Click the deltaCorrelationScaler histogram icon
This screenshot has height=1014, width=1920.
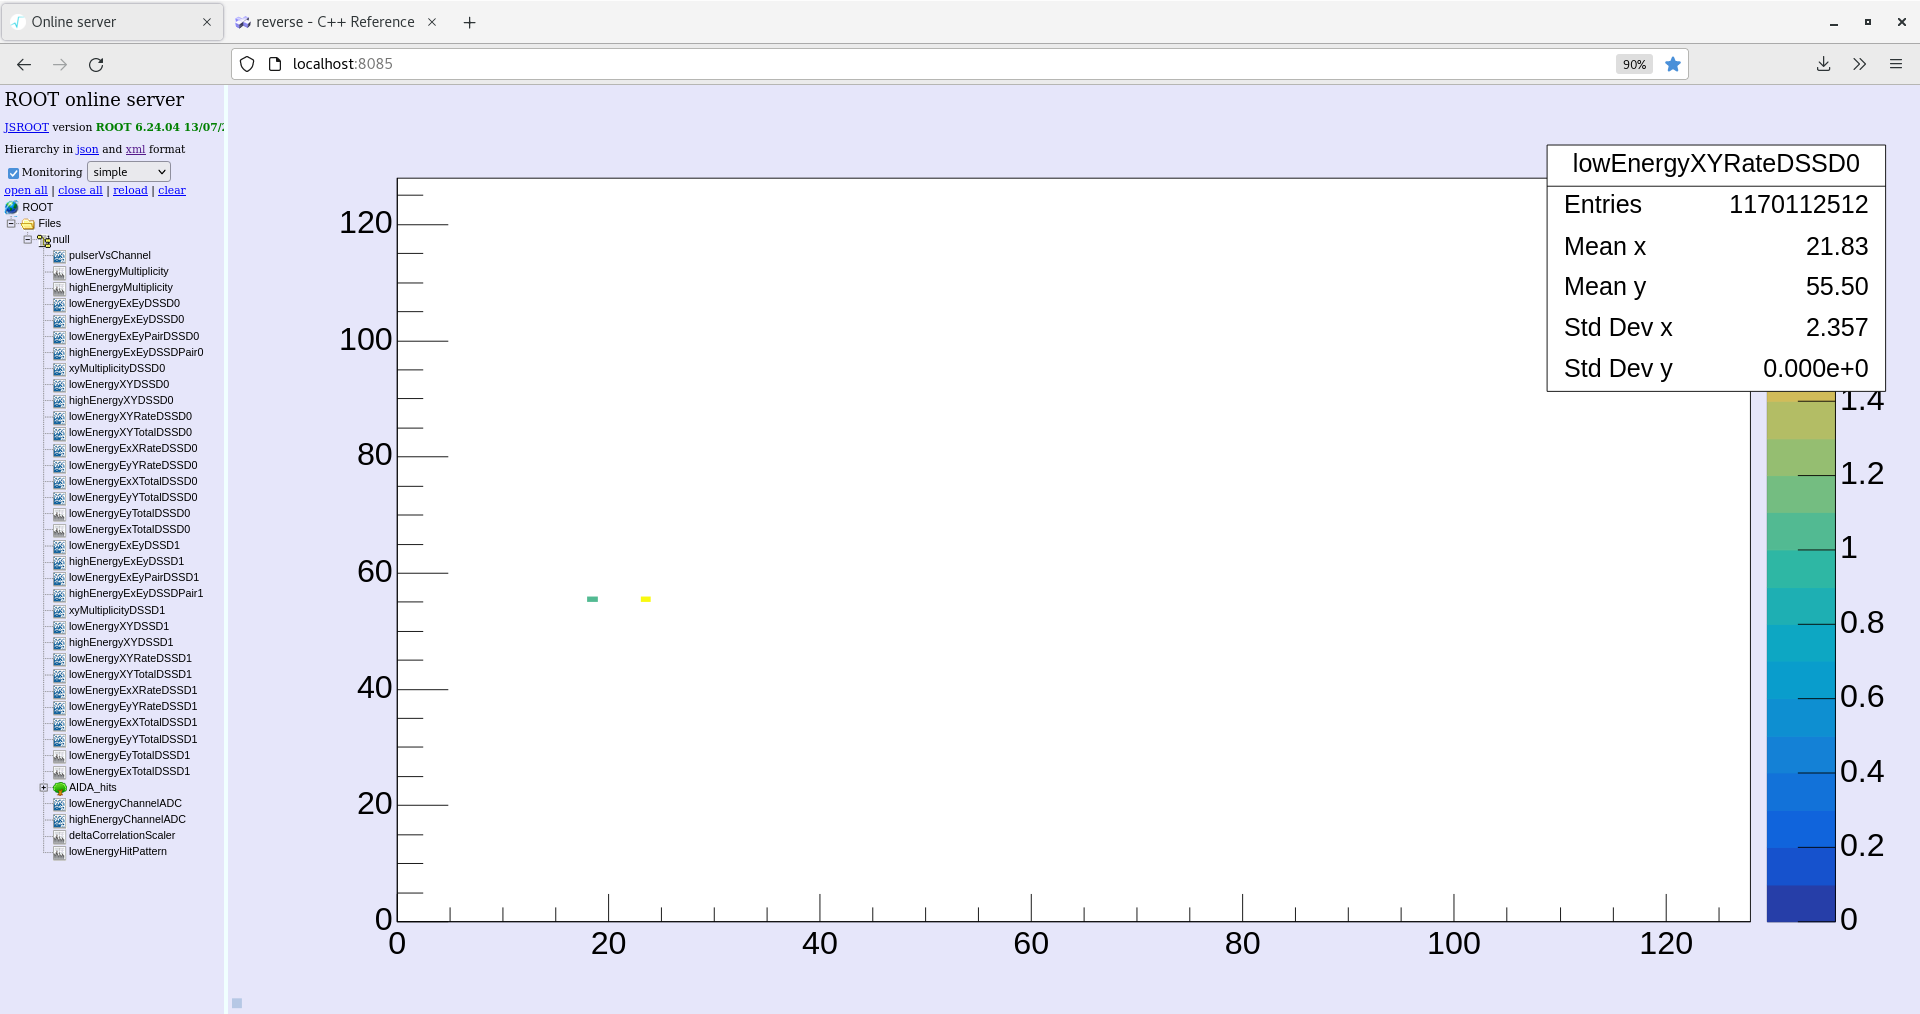59,836
